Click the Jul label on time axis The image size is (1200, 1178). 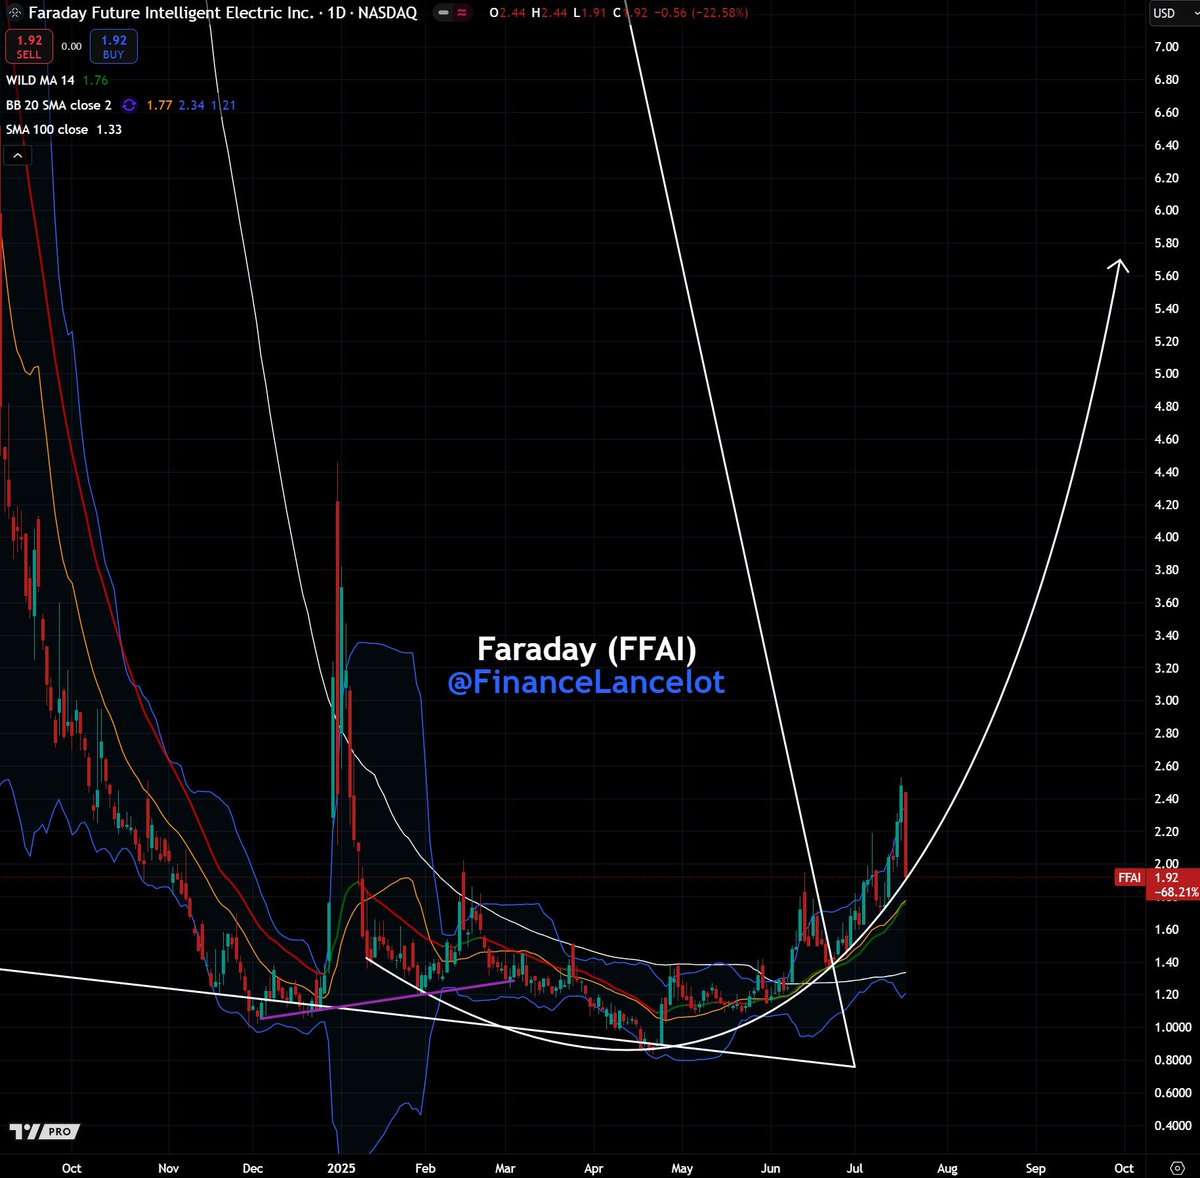[855, 1168]
